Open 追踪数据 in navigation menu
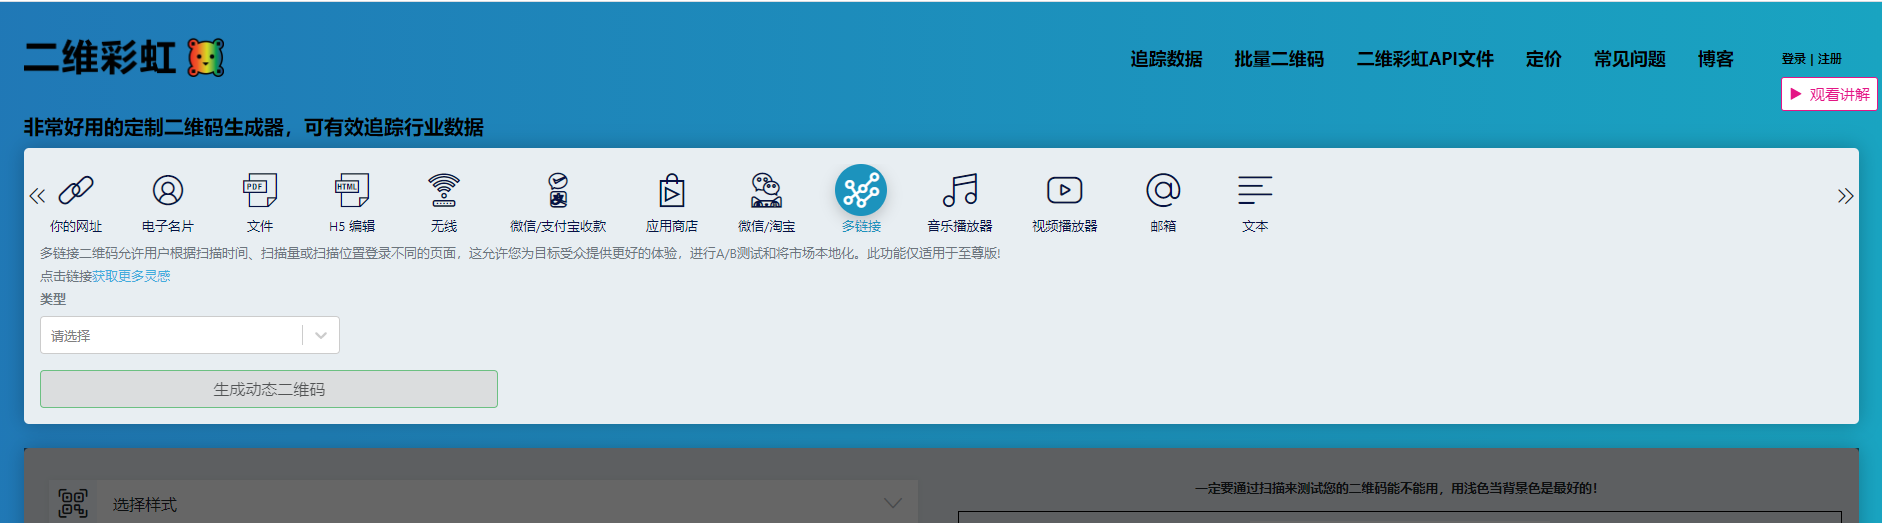The width and height of the screenshot is (1882, 523). click(1166, 59)
